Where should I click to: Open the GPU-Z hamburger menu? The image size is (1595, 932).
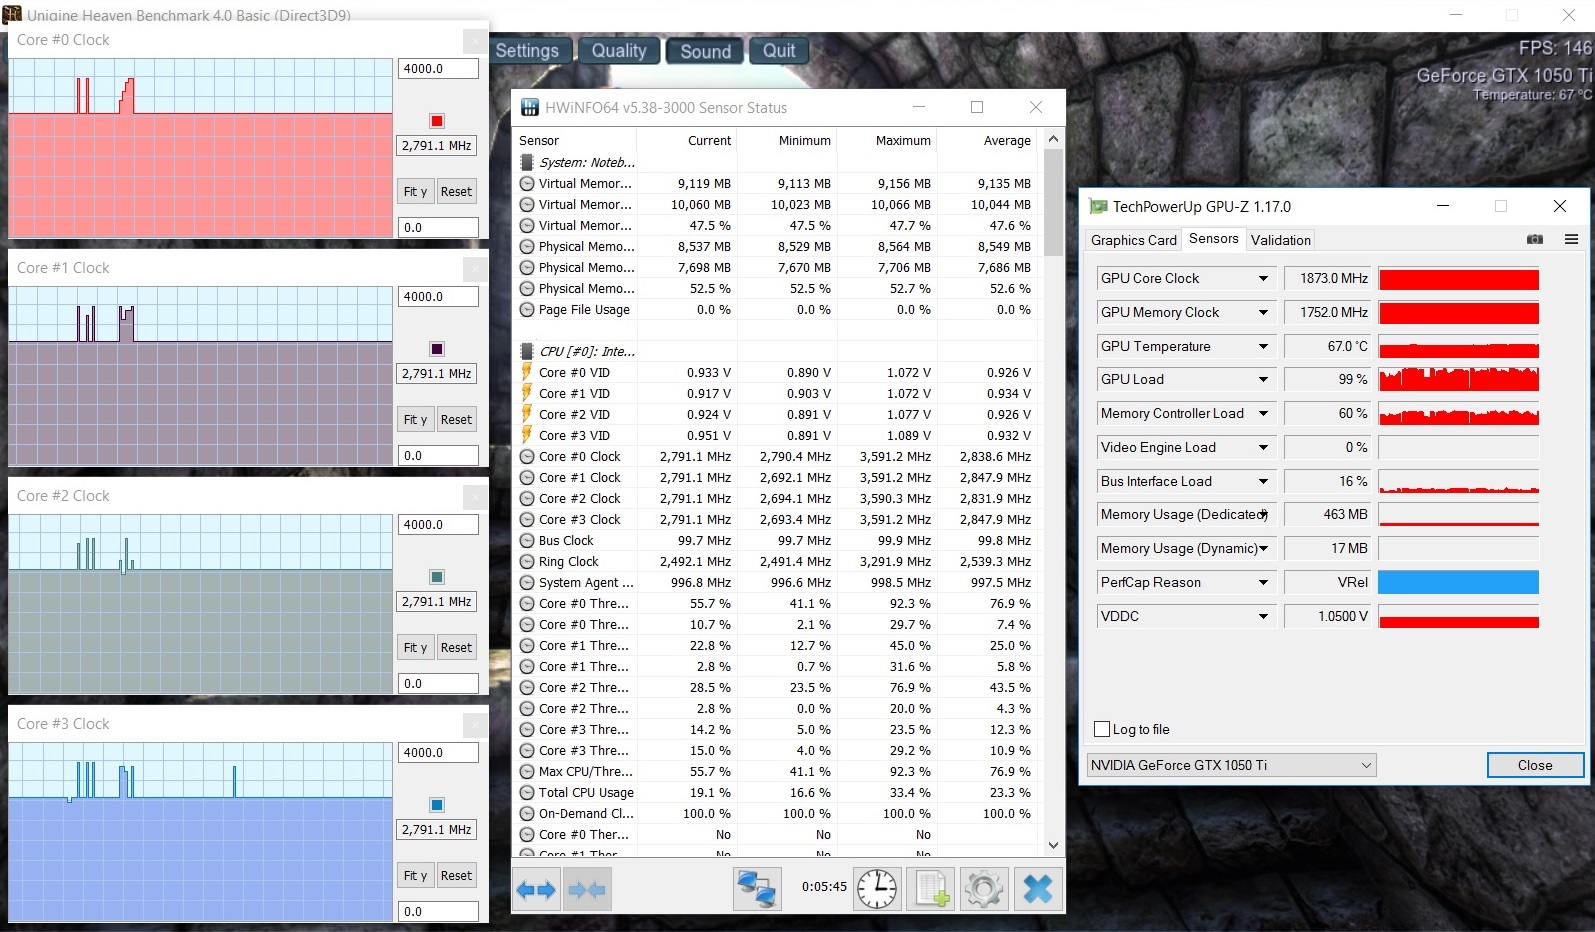point(1571,240)
